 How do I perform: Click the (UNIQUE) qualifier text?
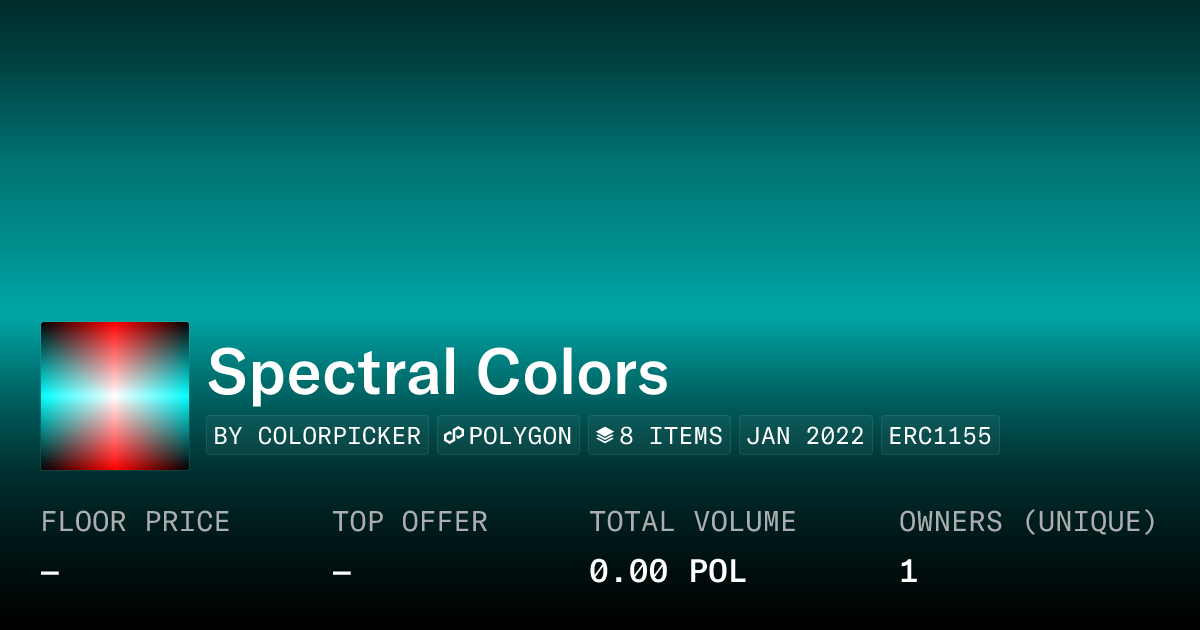point(1089,522)
